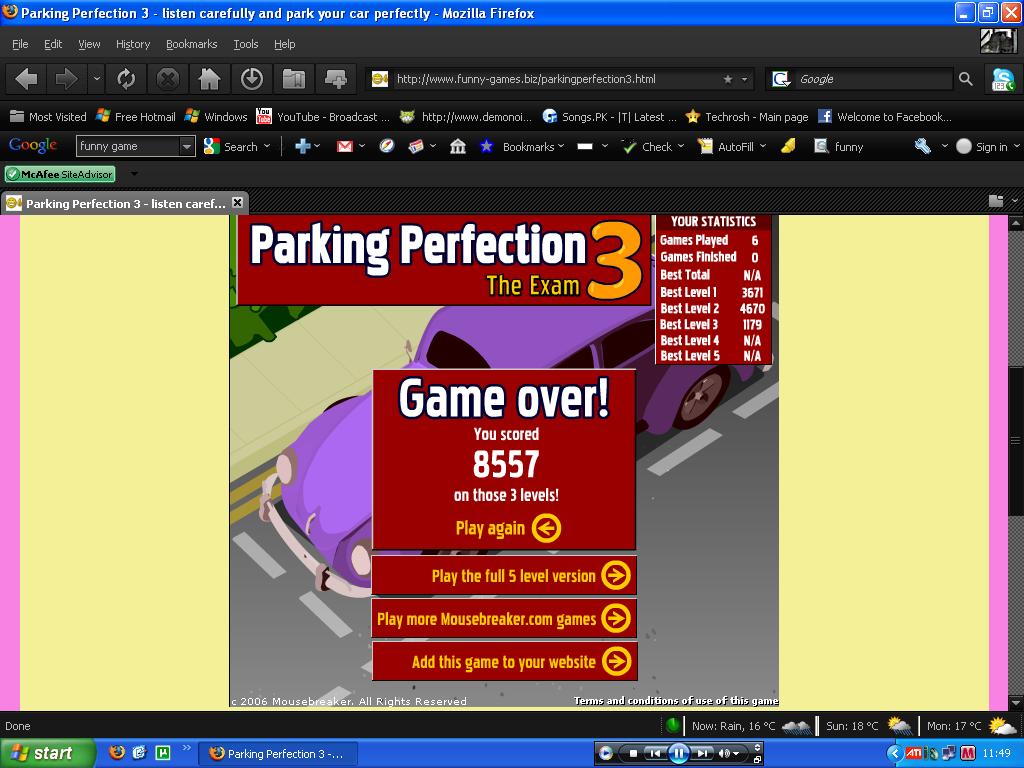Click the Google Toolbar 'funny game' search field
This screenshot has height=768, width=1024.
(x=128, y=146)
